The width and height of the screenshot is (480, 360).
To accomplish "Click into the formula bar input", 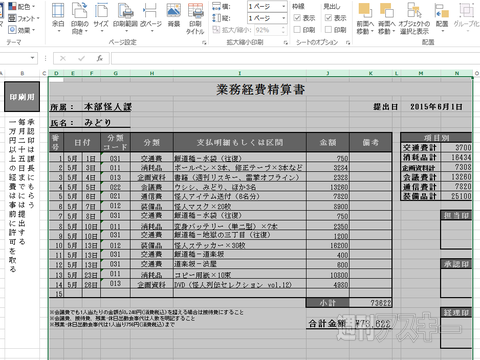I will point(295,59).
